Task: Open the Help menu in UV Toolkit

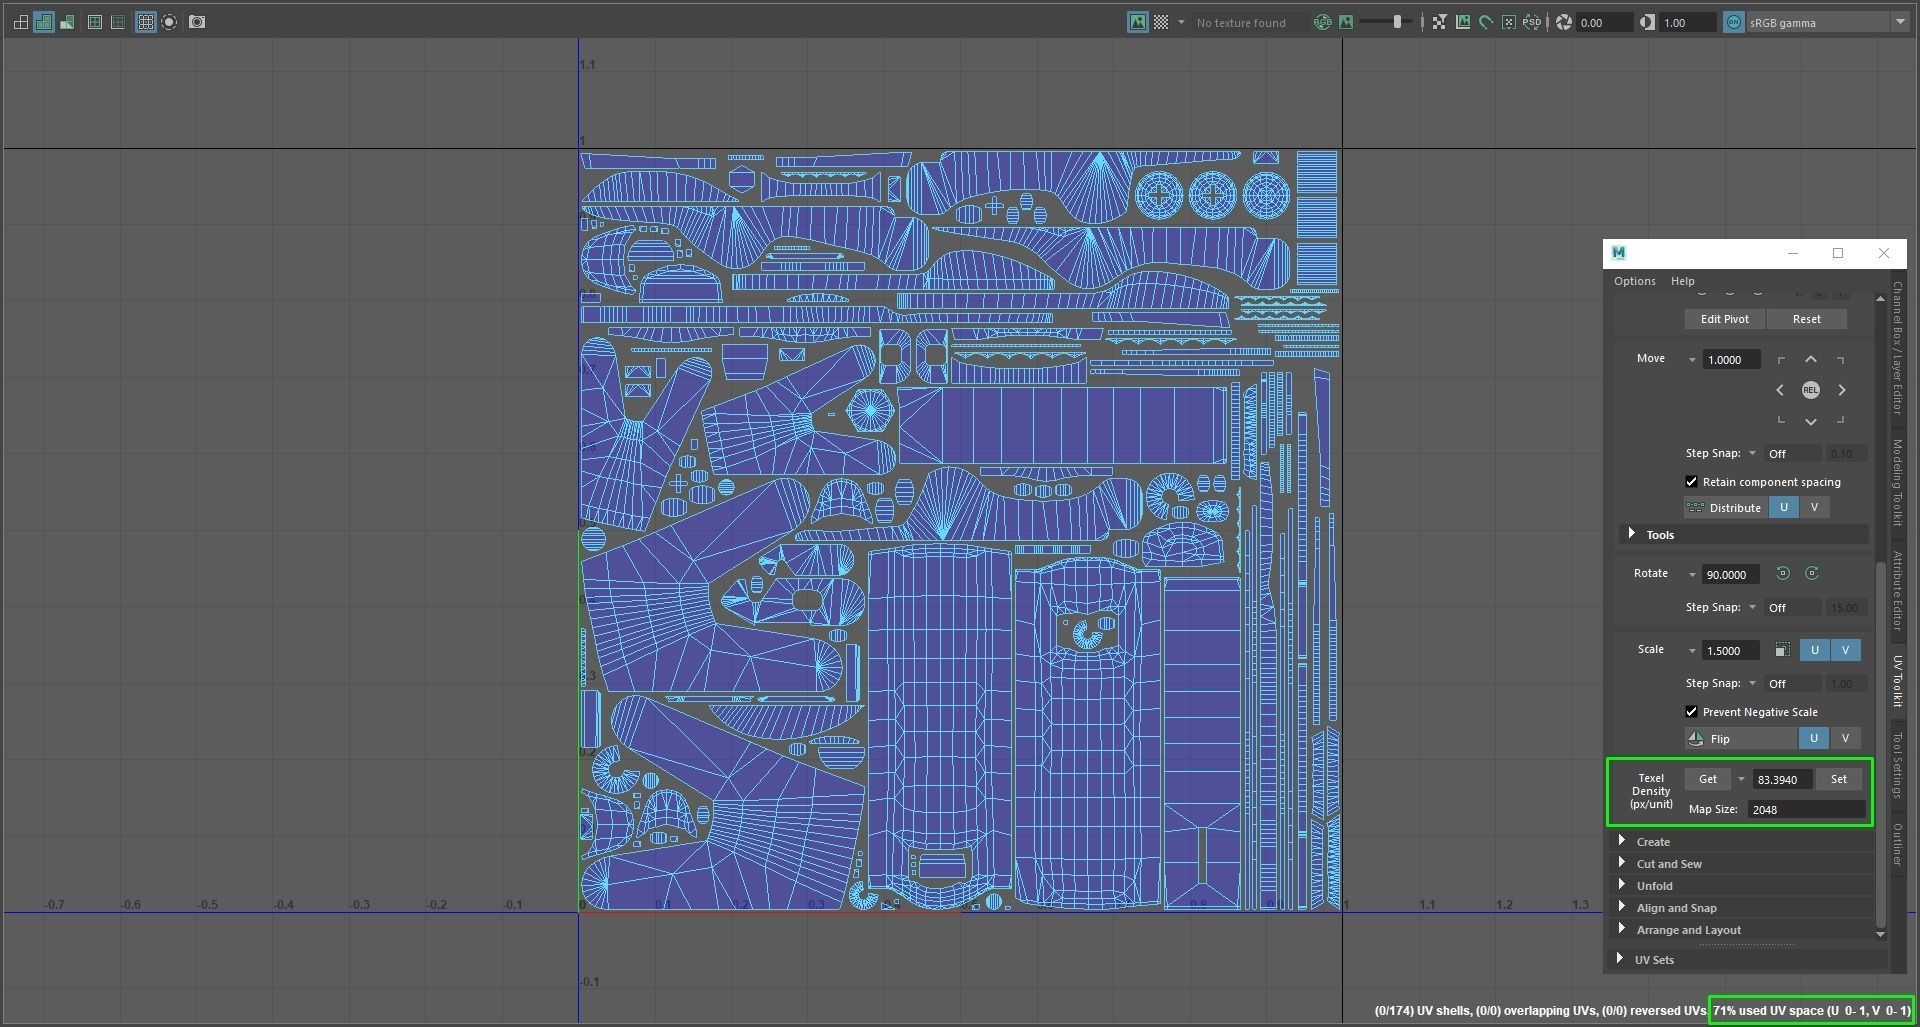Action: [x=1683, y=281]
